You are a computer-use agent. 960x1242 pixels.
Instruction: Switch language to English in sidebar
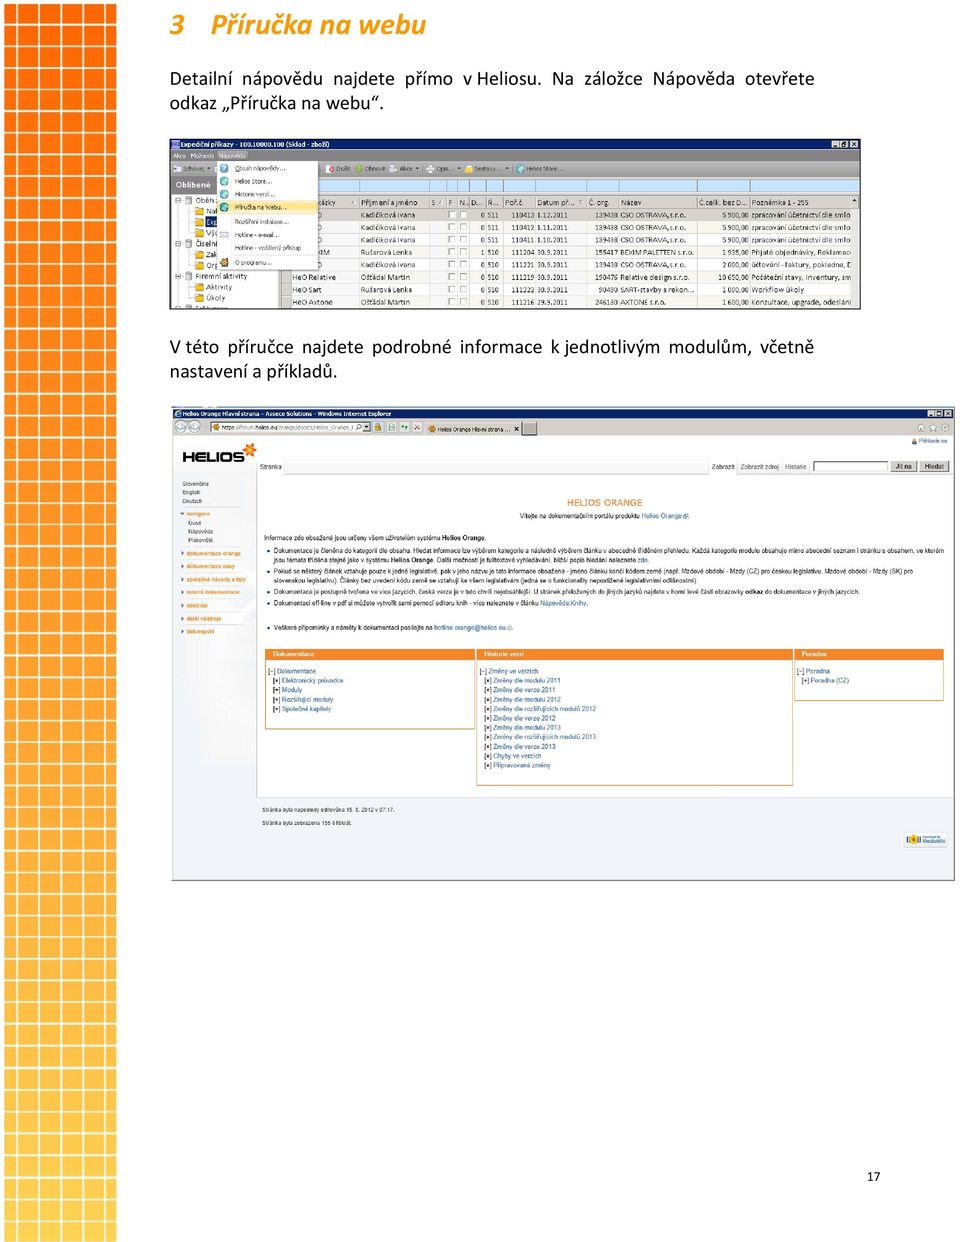point(191,492)
